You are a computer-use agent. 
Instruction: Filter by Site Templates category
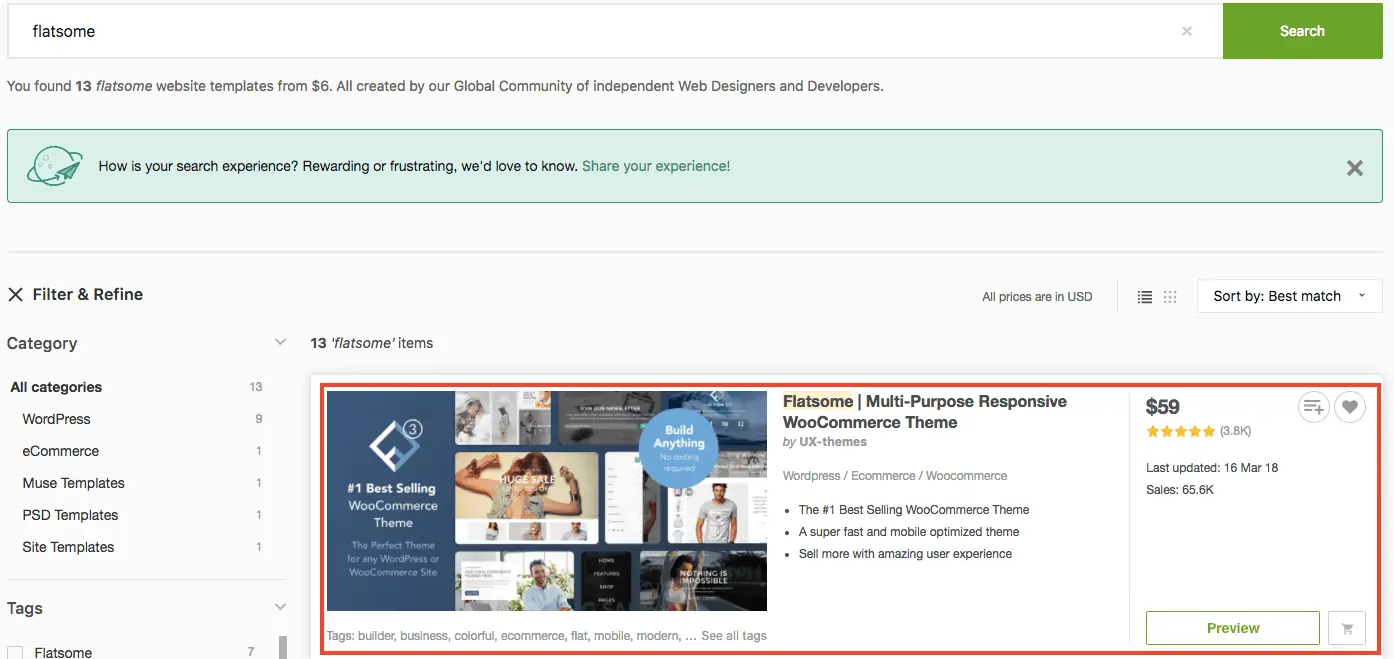pyautogui.click(x=68, y=547)
